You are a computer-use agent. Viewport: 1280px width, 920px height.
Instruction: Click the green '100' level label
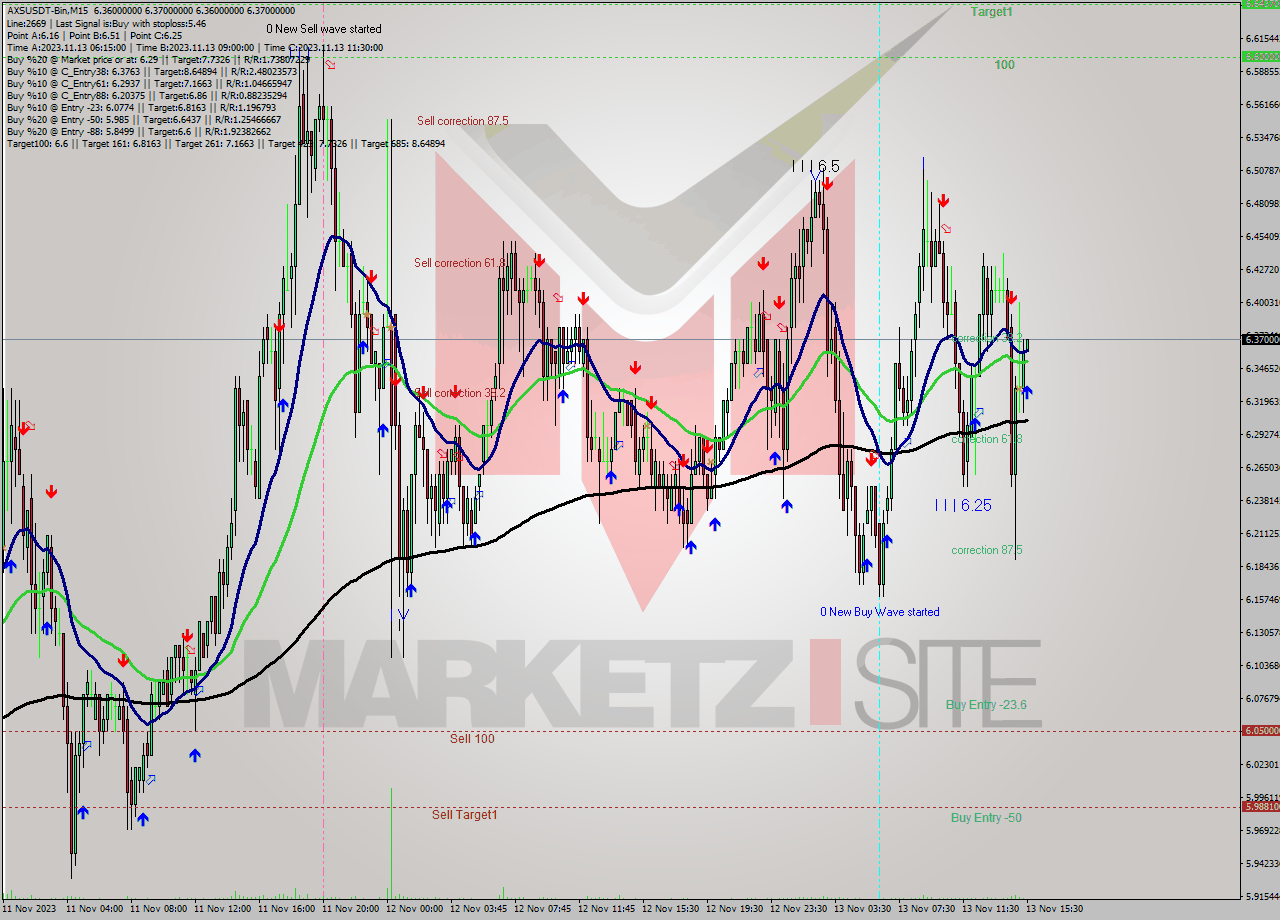point(1004,65)
